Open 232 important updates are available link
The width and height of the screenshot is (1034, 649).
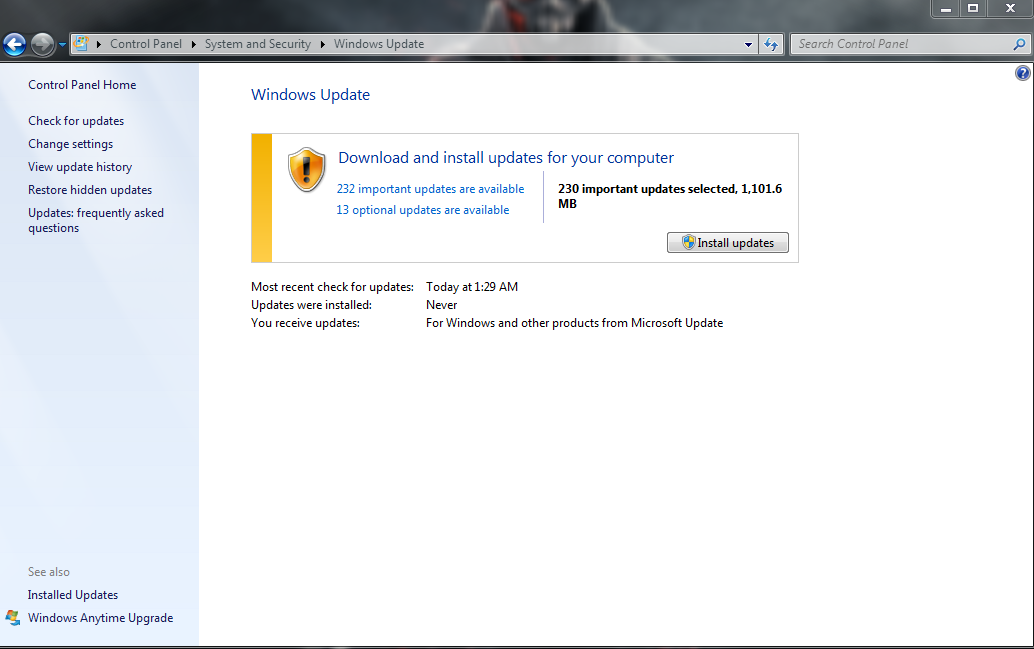(x=431, y=189)
